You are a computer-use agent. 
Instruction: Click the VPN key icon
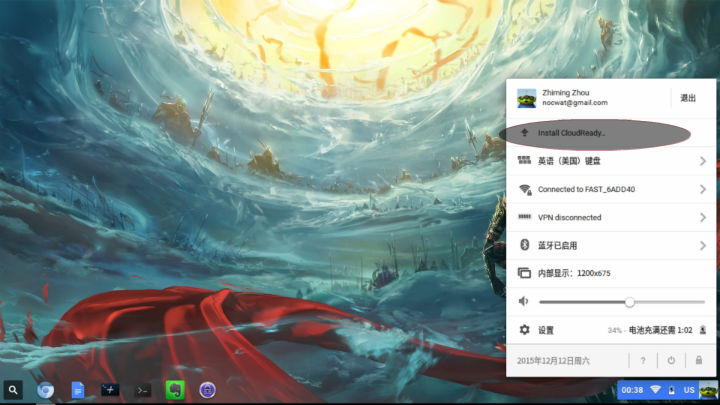524,217
